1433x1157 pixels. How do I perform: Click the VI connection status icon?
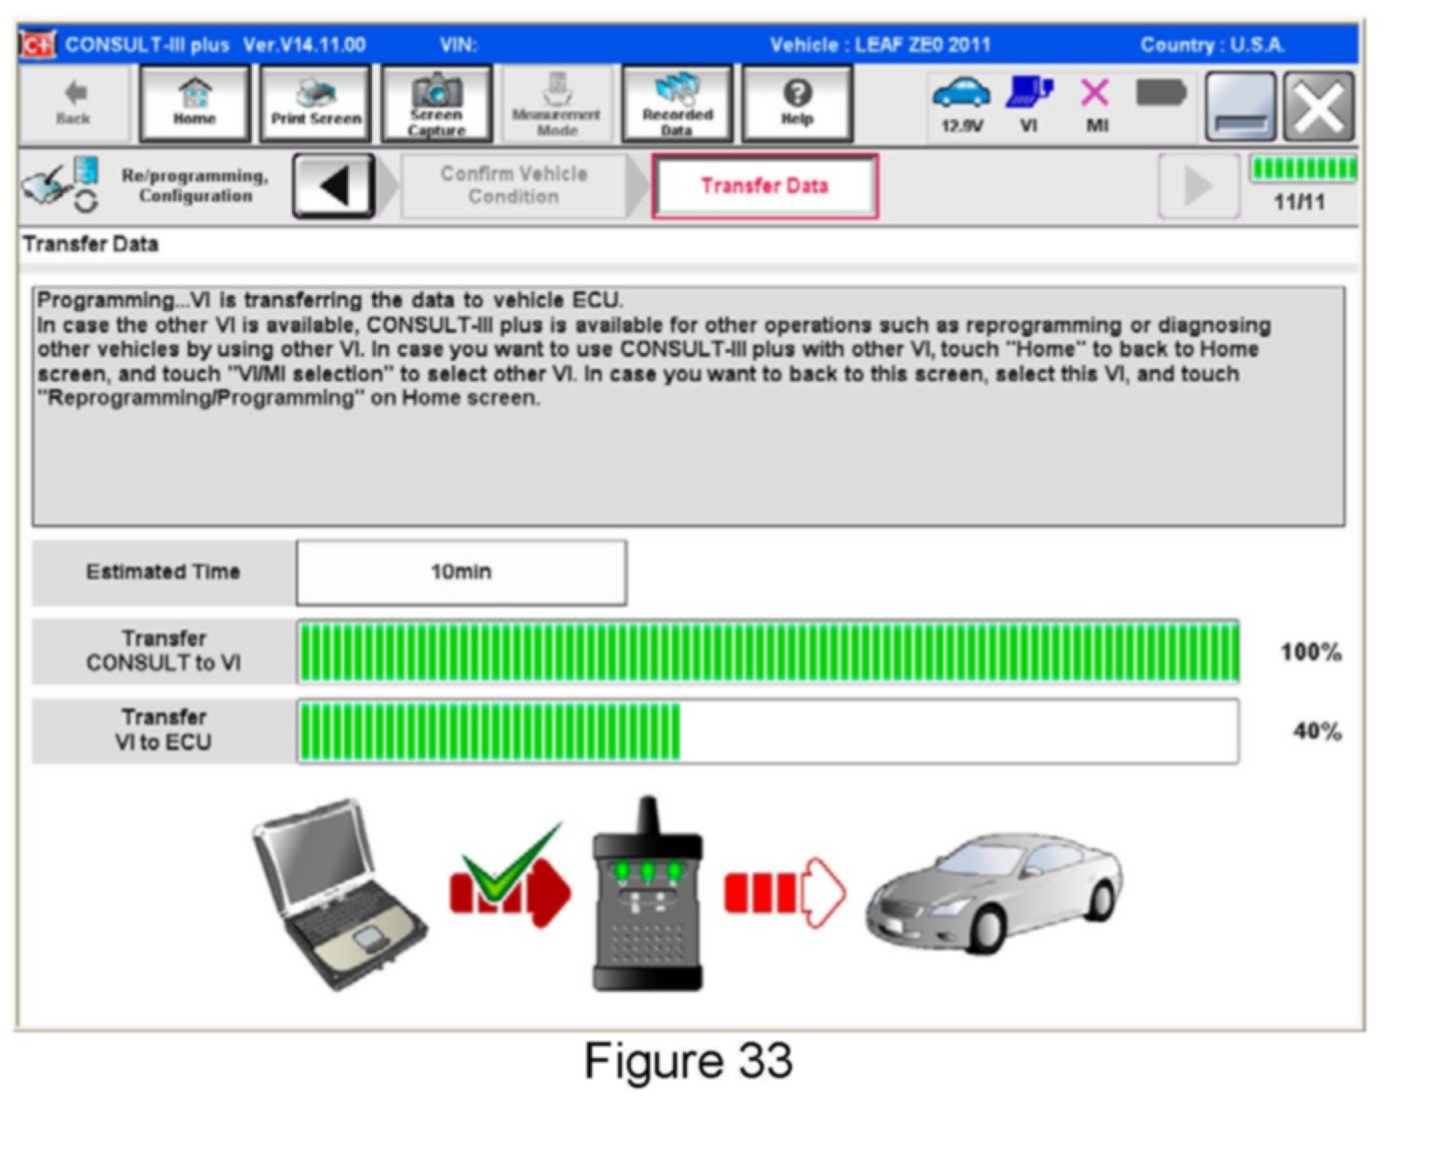1029,103
